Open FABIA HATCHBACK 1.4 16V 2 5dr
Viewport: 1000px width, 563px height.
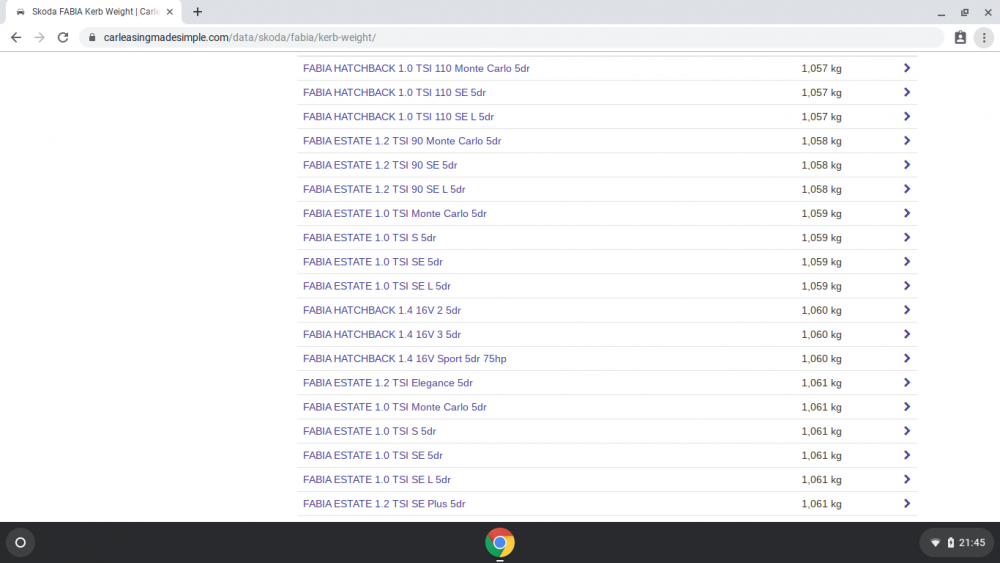tap(381, 311)
